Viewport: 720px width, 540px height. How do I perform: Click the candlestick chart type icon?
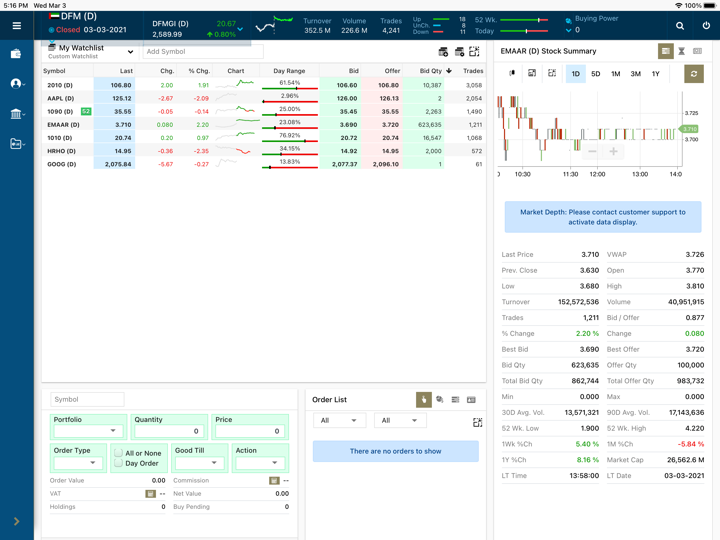pyautogui.click(x=512, y=73)
